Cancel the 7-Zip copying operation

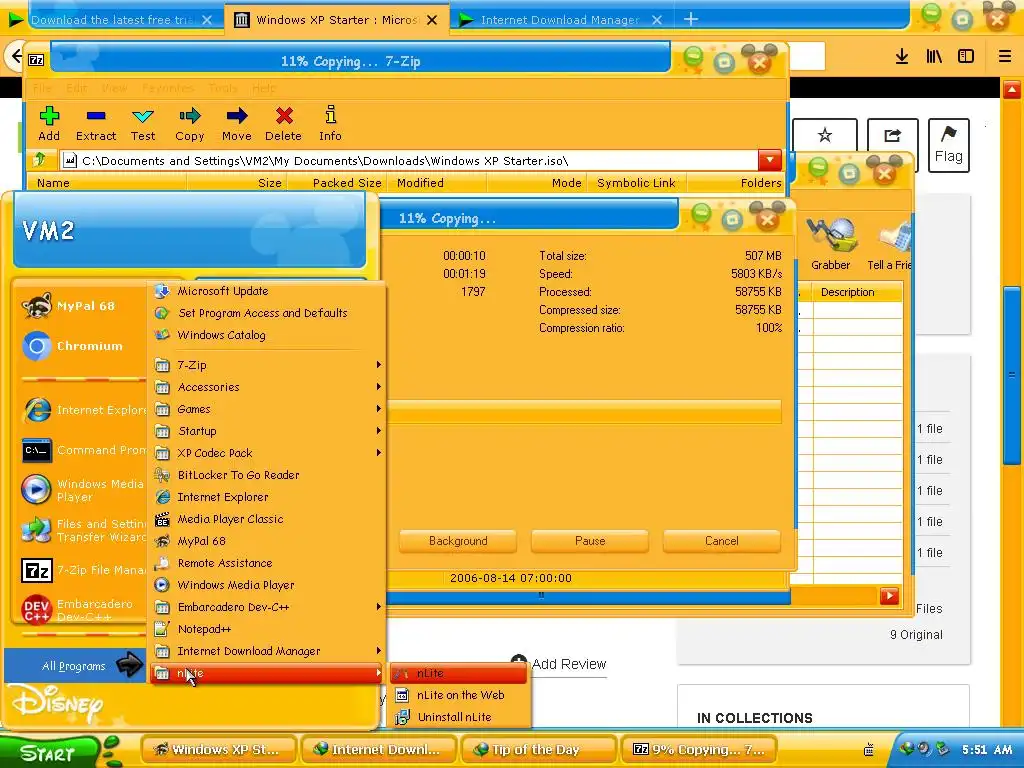click(x=722, y=541)
